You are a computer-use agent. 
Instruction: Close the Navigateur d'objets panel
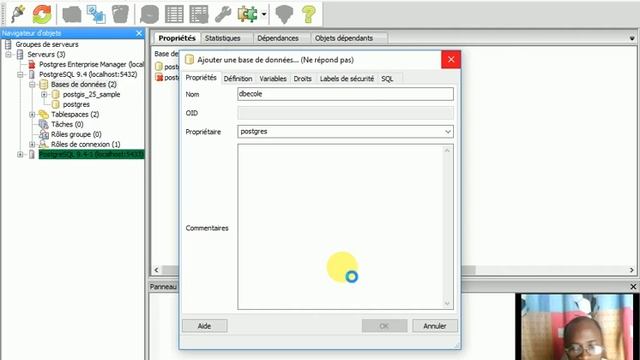(139, 33)
